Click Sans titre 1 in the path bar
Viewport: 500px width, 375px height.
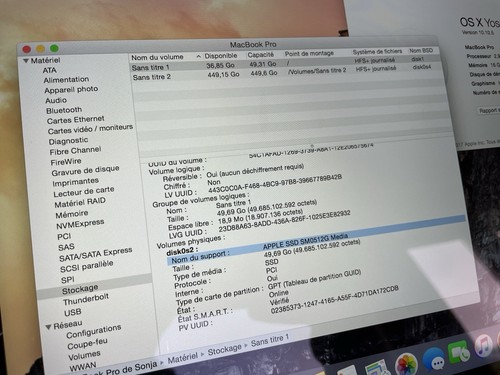point(269,340)
